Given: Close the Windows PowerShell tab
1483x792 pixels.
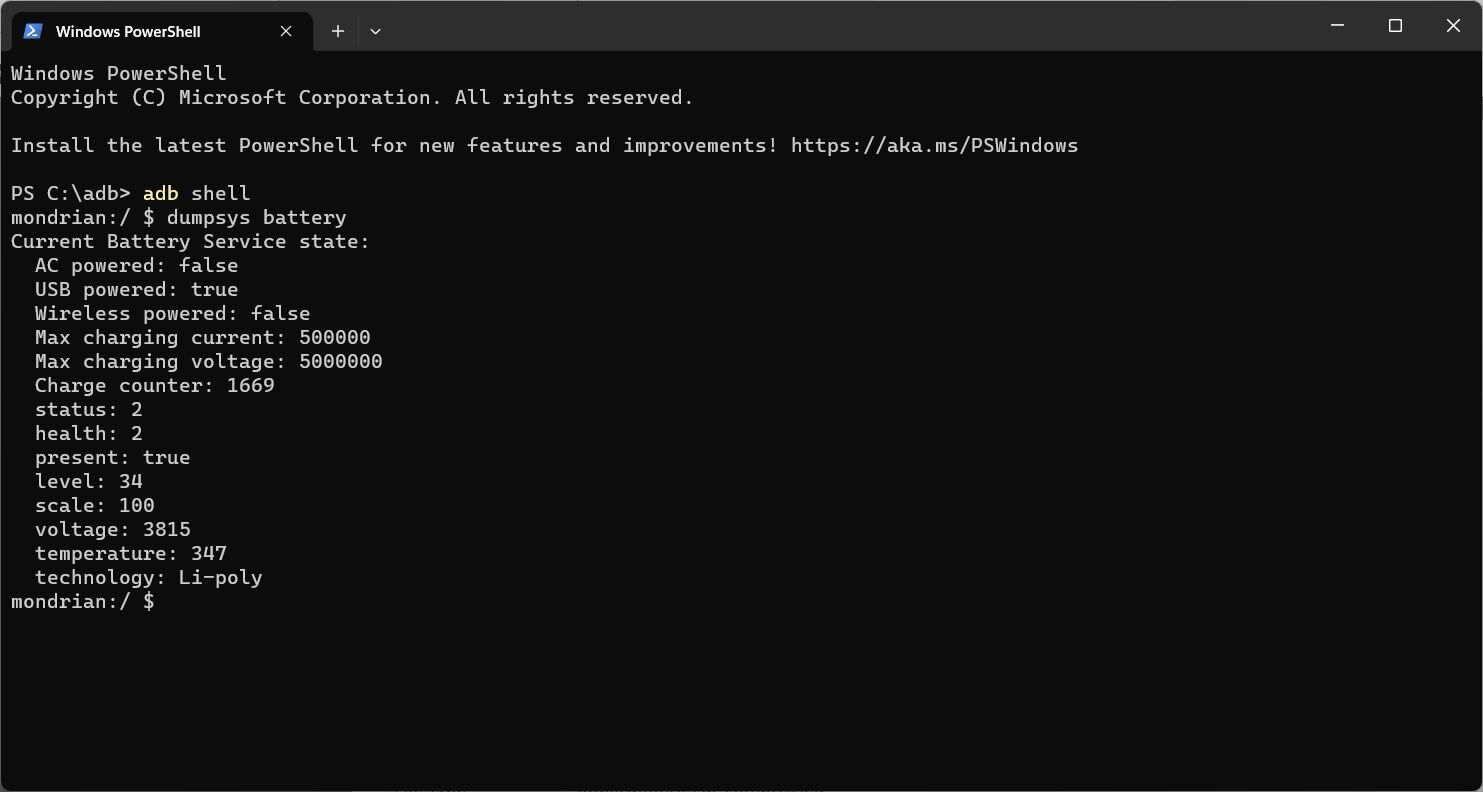Looking at the screenshot, I should click(x=286, y=31).
